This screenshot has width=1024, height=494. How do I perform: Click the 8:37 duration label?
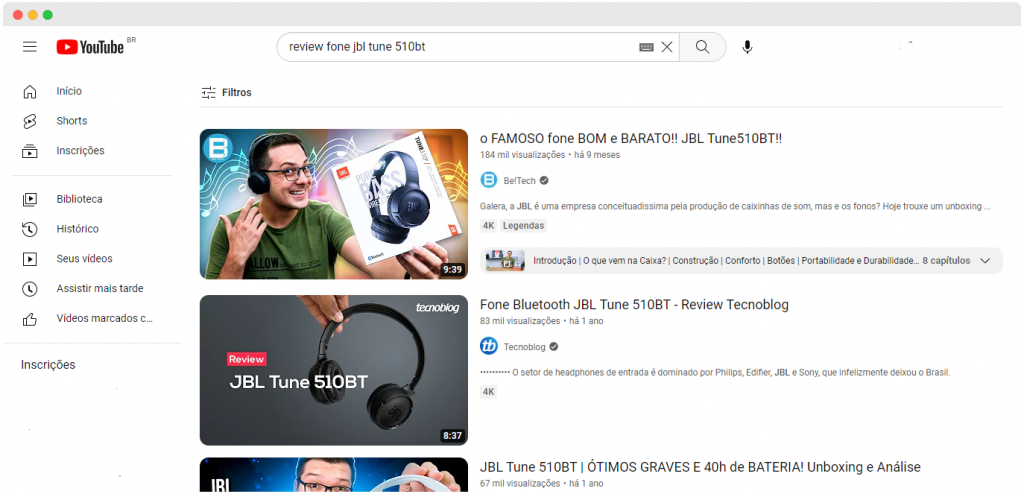click(452, 435)
